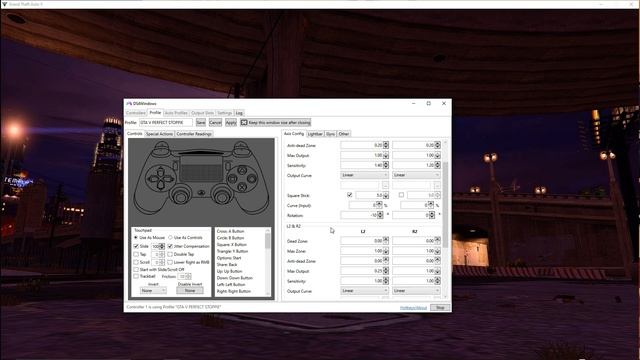Open right stick Output Curve dropdown
The width and height of the screenshot is (640, 360).
[x=416, y=175]
